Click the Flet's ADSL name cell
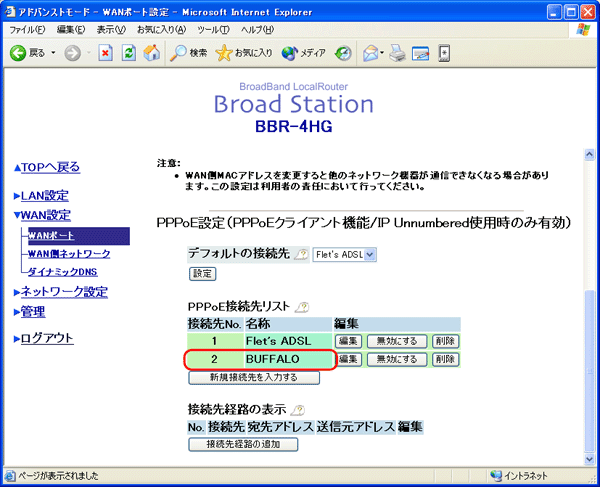Image resolution: width=600 pixels, height=487 pixels. coord(288,341)
